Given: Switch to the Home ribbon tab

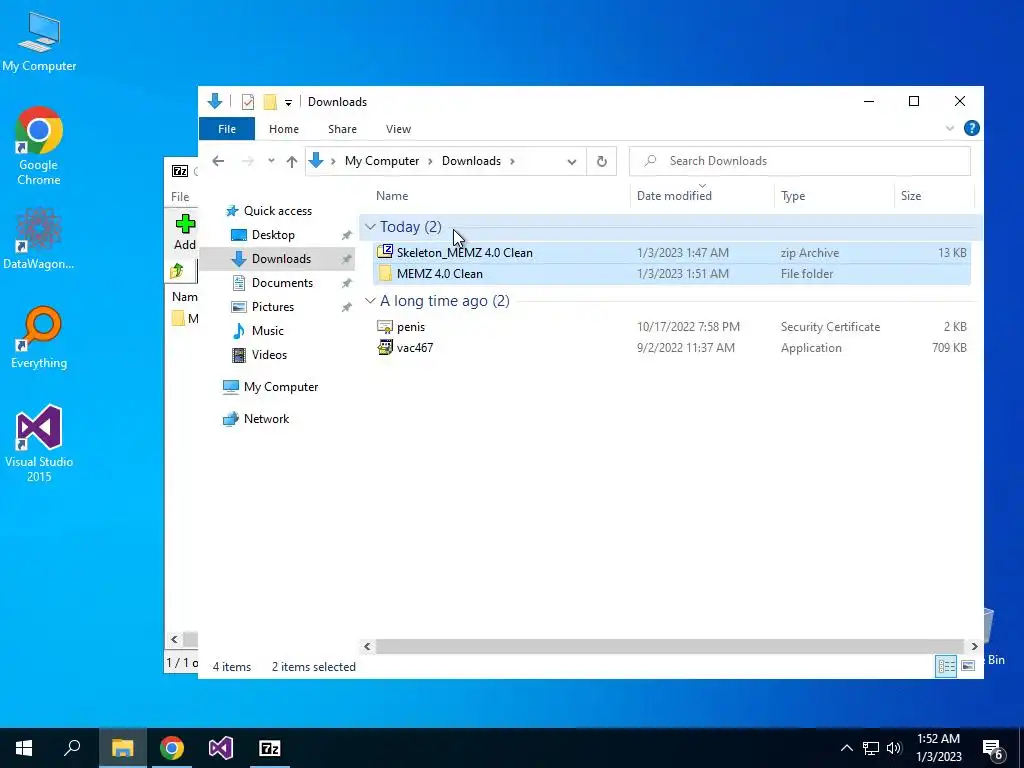Looking at the screenshot, I should point(283,129).
